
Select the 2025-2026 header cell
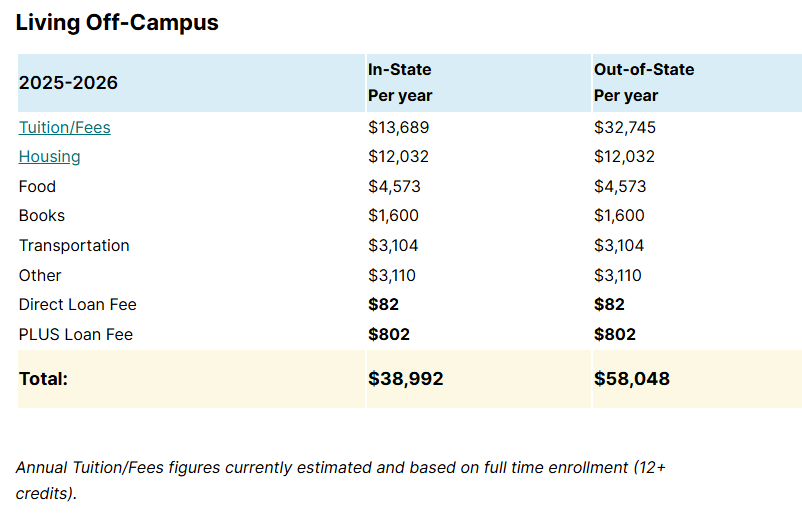point(68,83)
